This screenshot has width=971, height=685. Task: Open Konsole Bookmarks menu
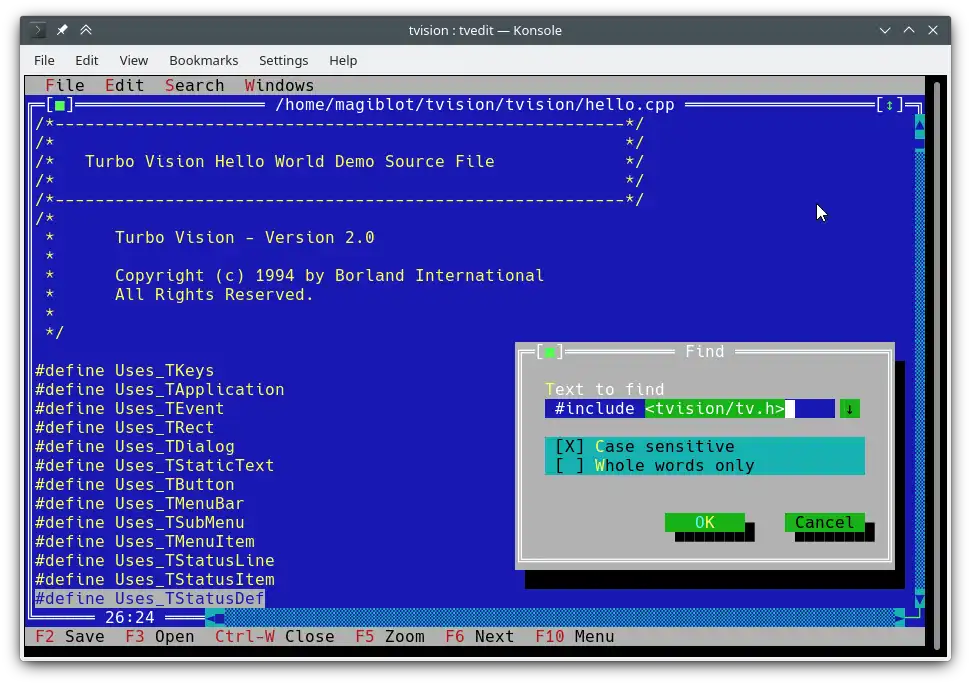click(x=203, y=61)
